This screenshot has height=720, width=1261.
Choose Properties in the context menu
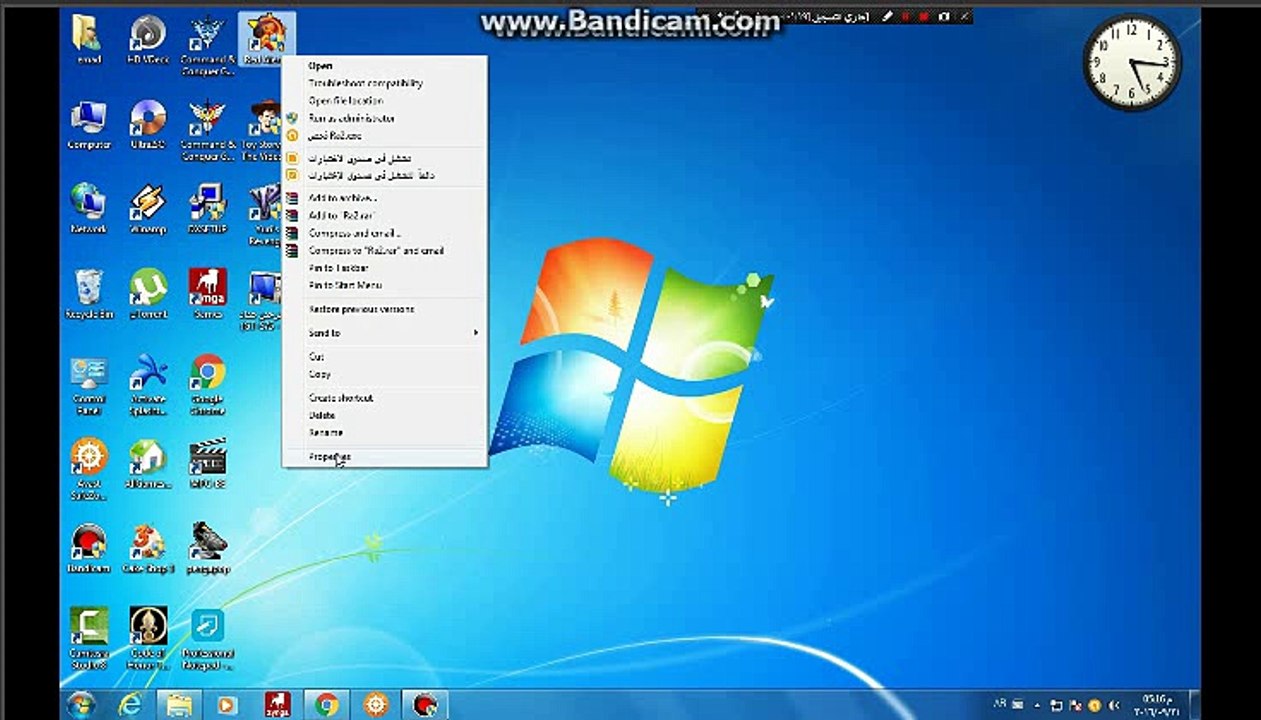(385, 456)
